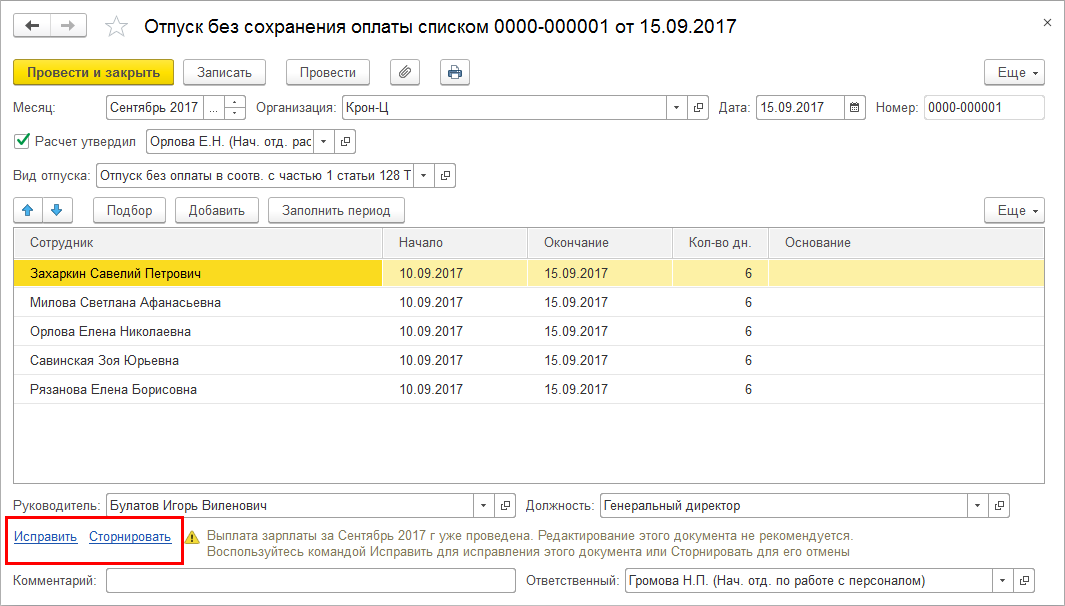Open Организация Крон-Ц record form
Image resolution: width=1065 pixels, height=606 pixels.
pyautogui.click(x=698, y=107)
